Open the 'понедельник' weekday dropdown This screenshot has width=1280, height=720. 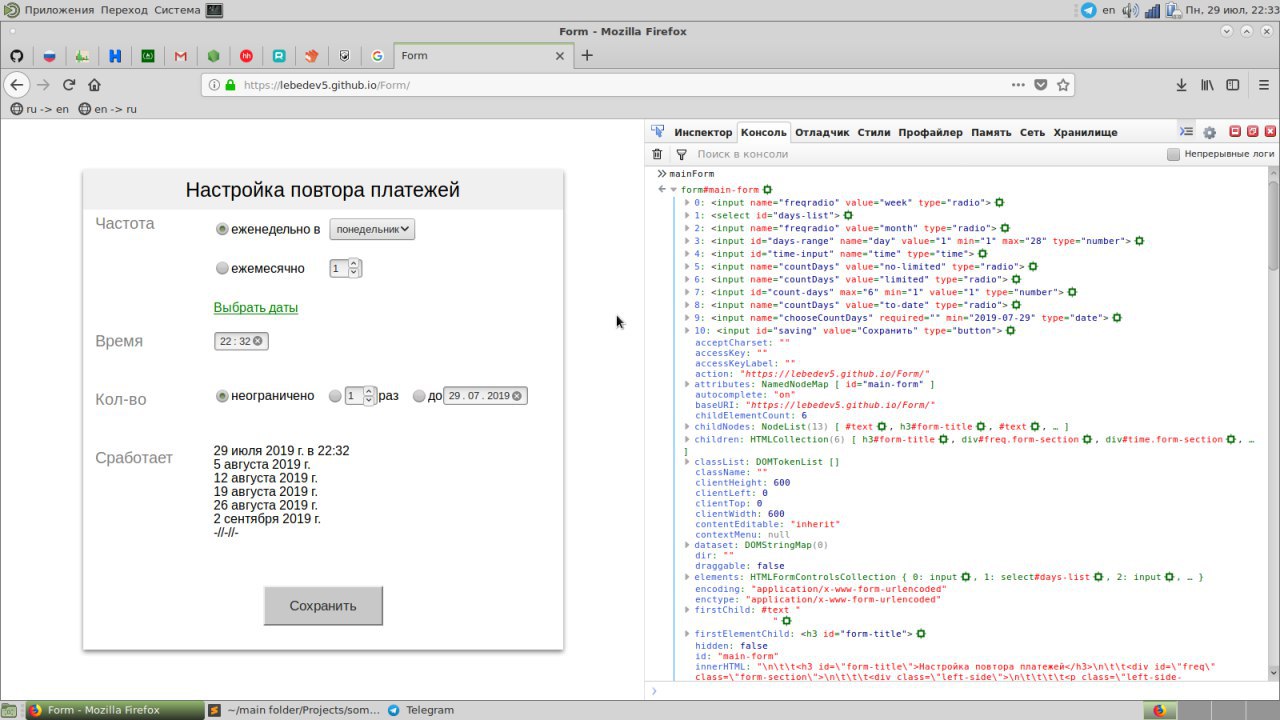point(372,229)
